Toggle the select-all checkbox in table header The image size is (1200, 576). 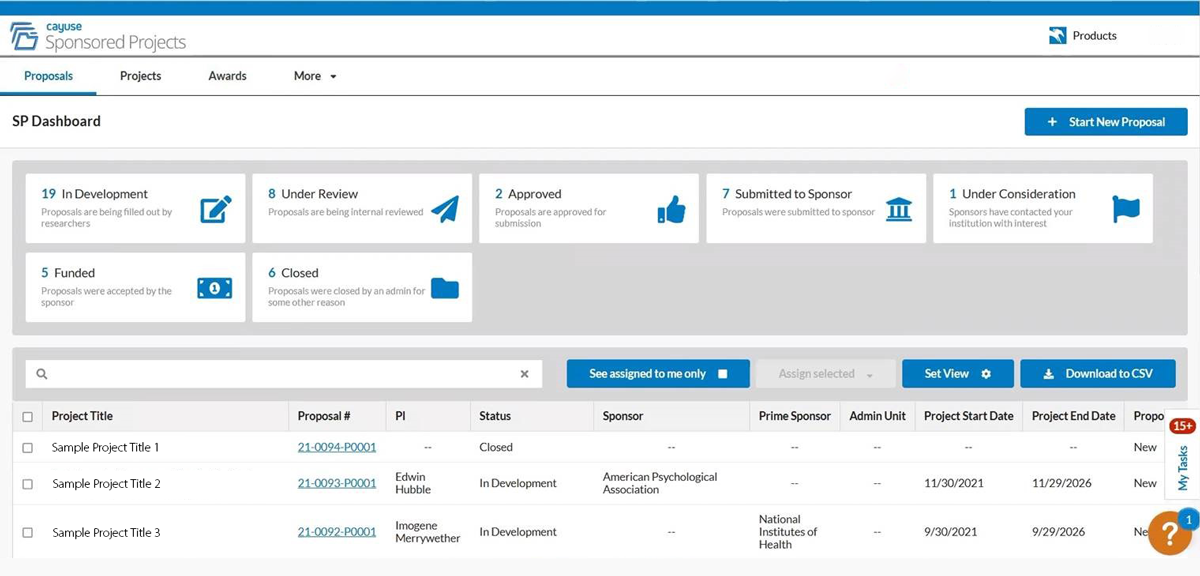(28, 417)
